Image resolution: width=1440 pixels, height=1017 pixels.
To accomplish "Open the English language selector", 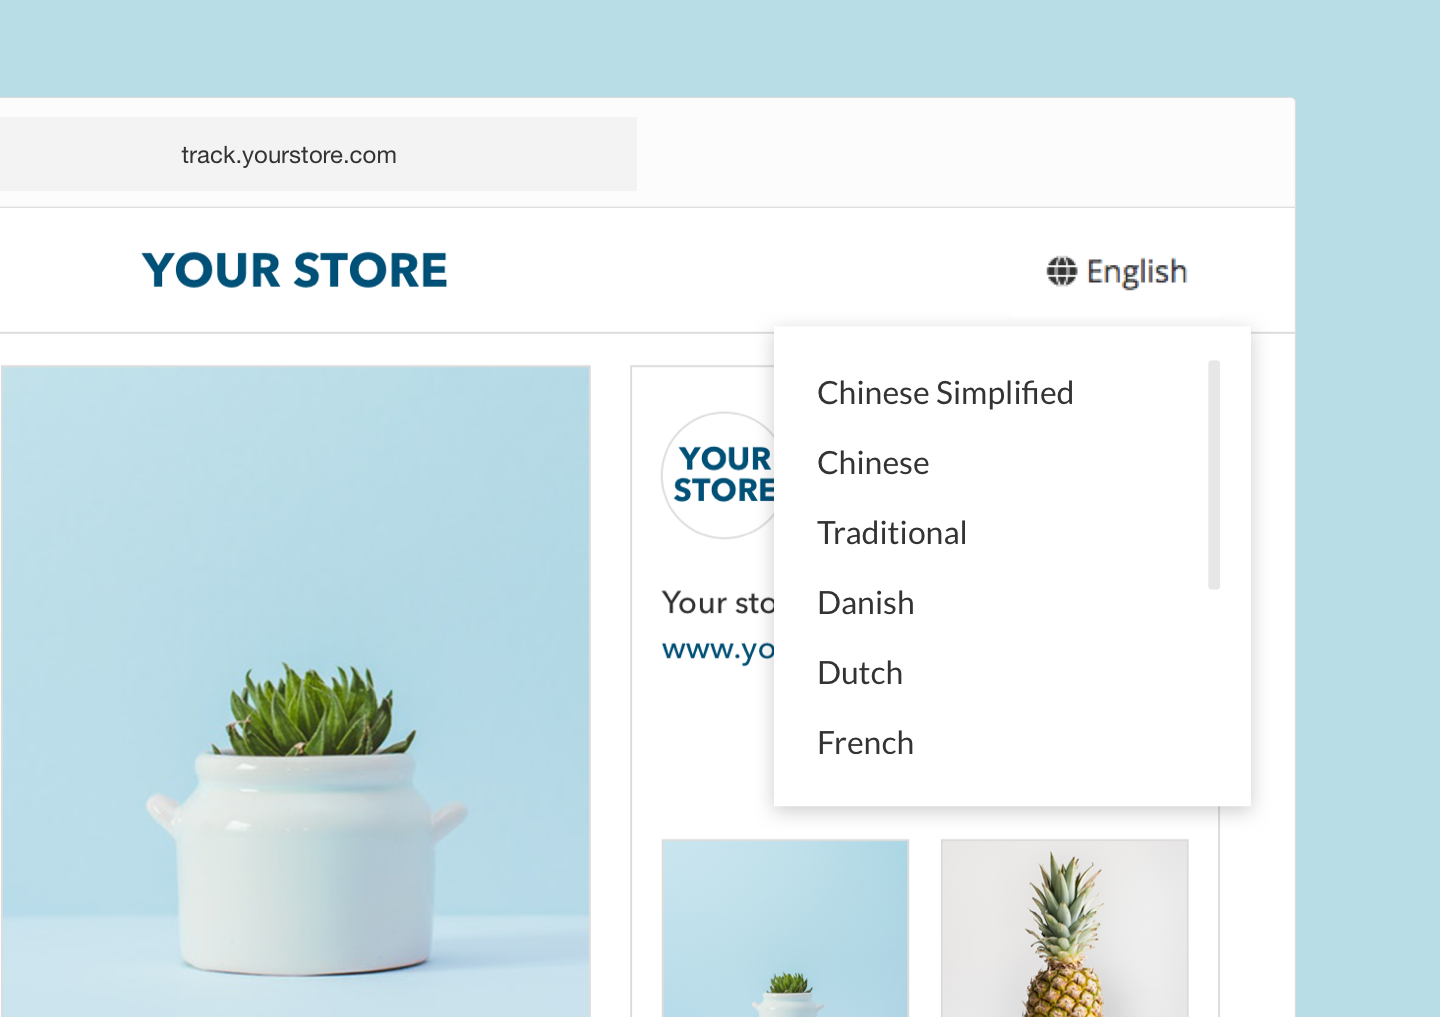I will click(1117, 271).
